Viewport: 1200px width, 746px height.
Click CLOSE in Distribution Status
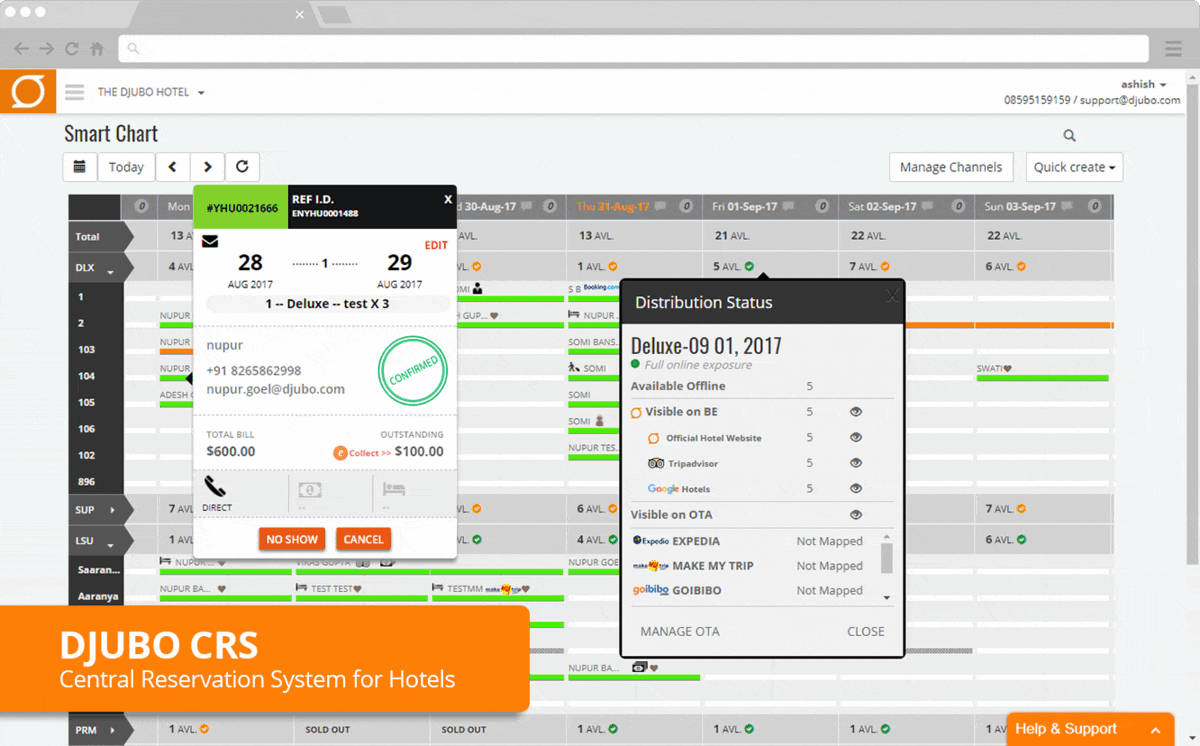coord(866,631)
